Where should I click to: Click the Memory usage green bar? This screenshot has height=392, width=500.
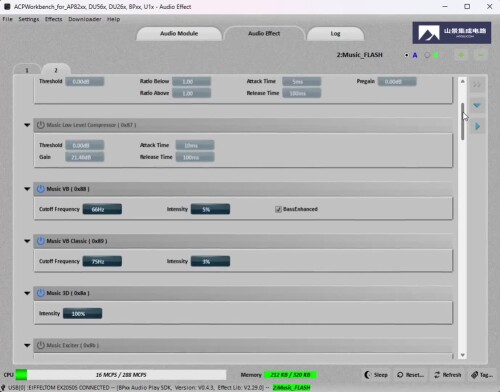click(290, 375)
